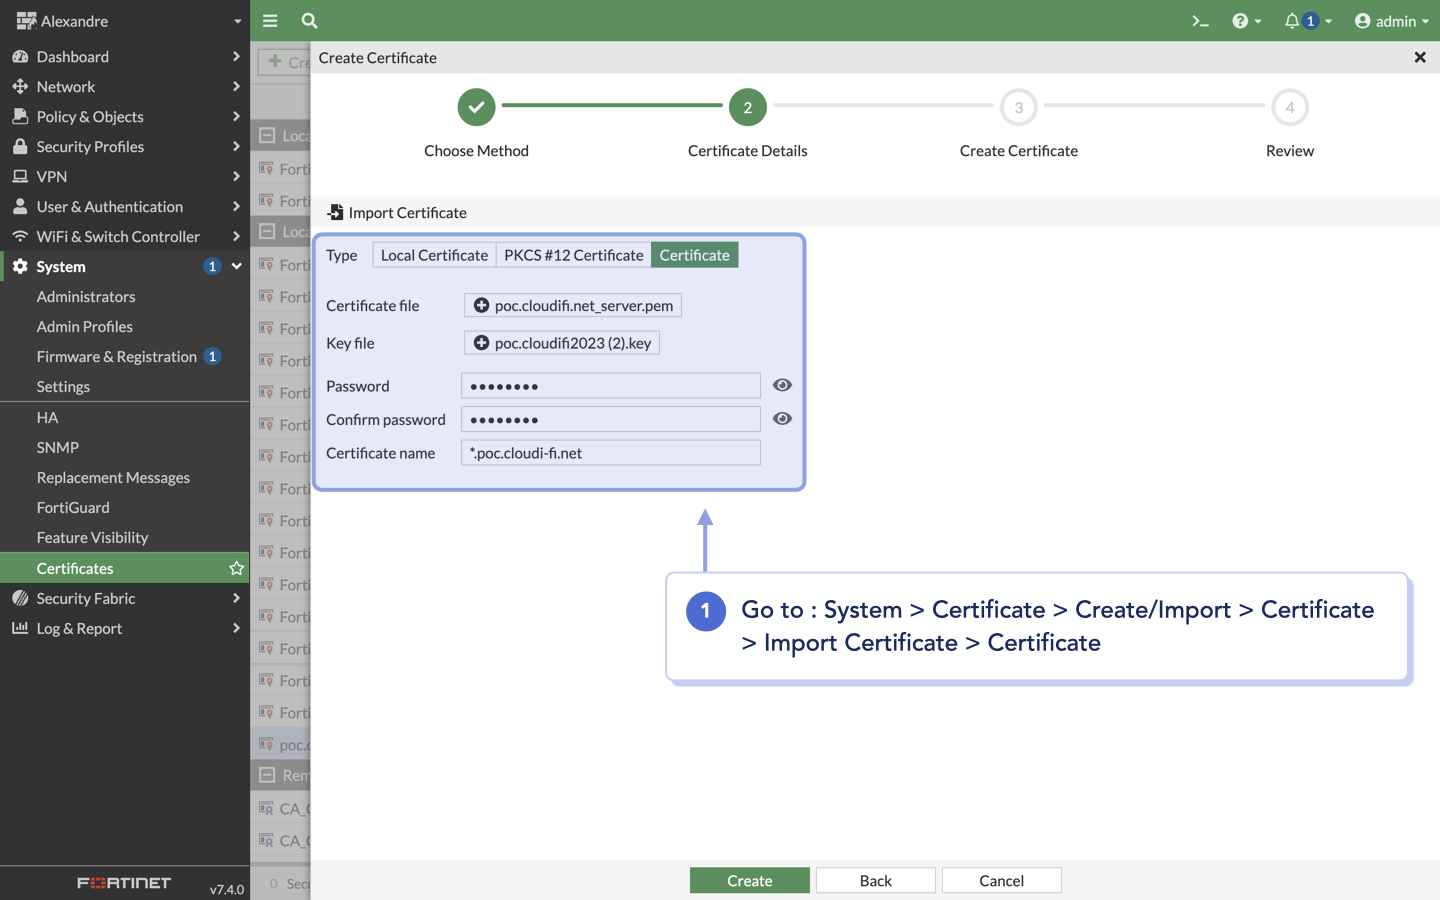Screen dimensions: 1440x900
Task: Switch to the Administrators page
Action: (86, 296)
